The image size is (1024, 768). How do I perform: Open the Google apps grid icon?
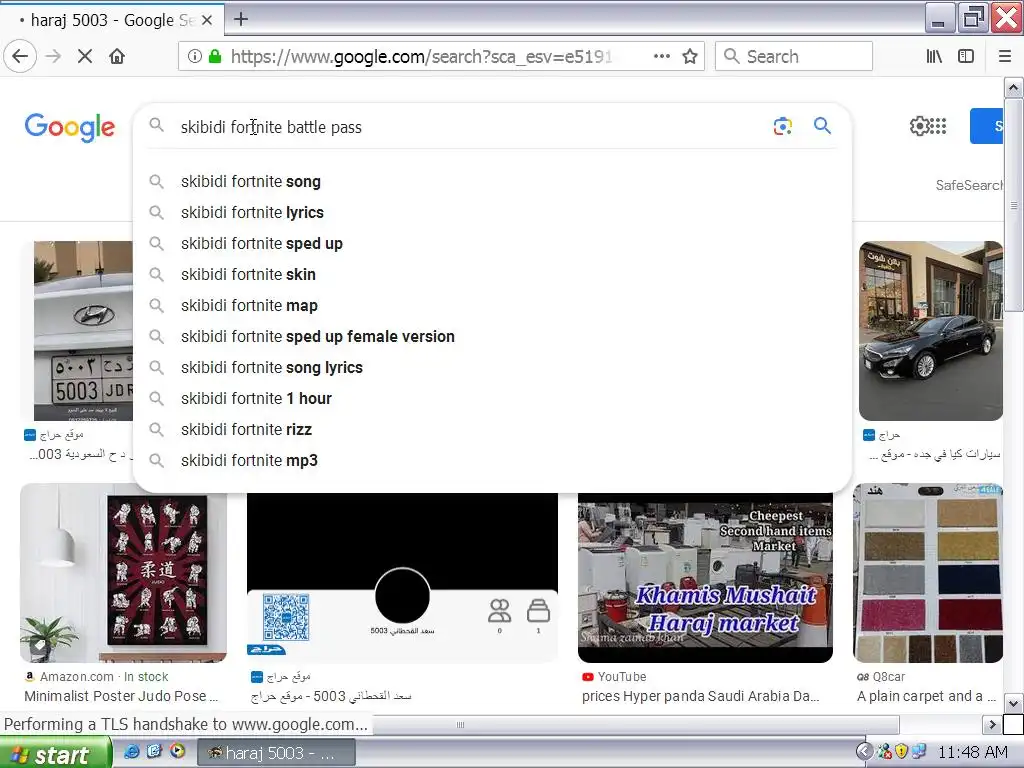[x=938, y=126]
